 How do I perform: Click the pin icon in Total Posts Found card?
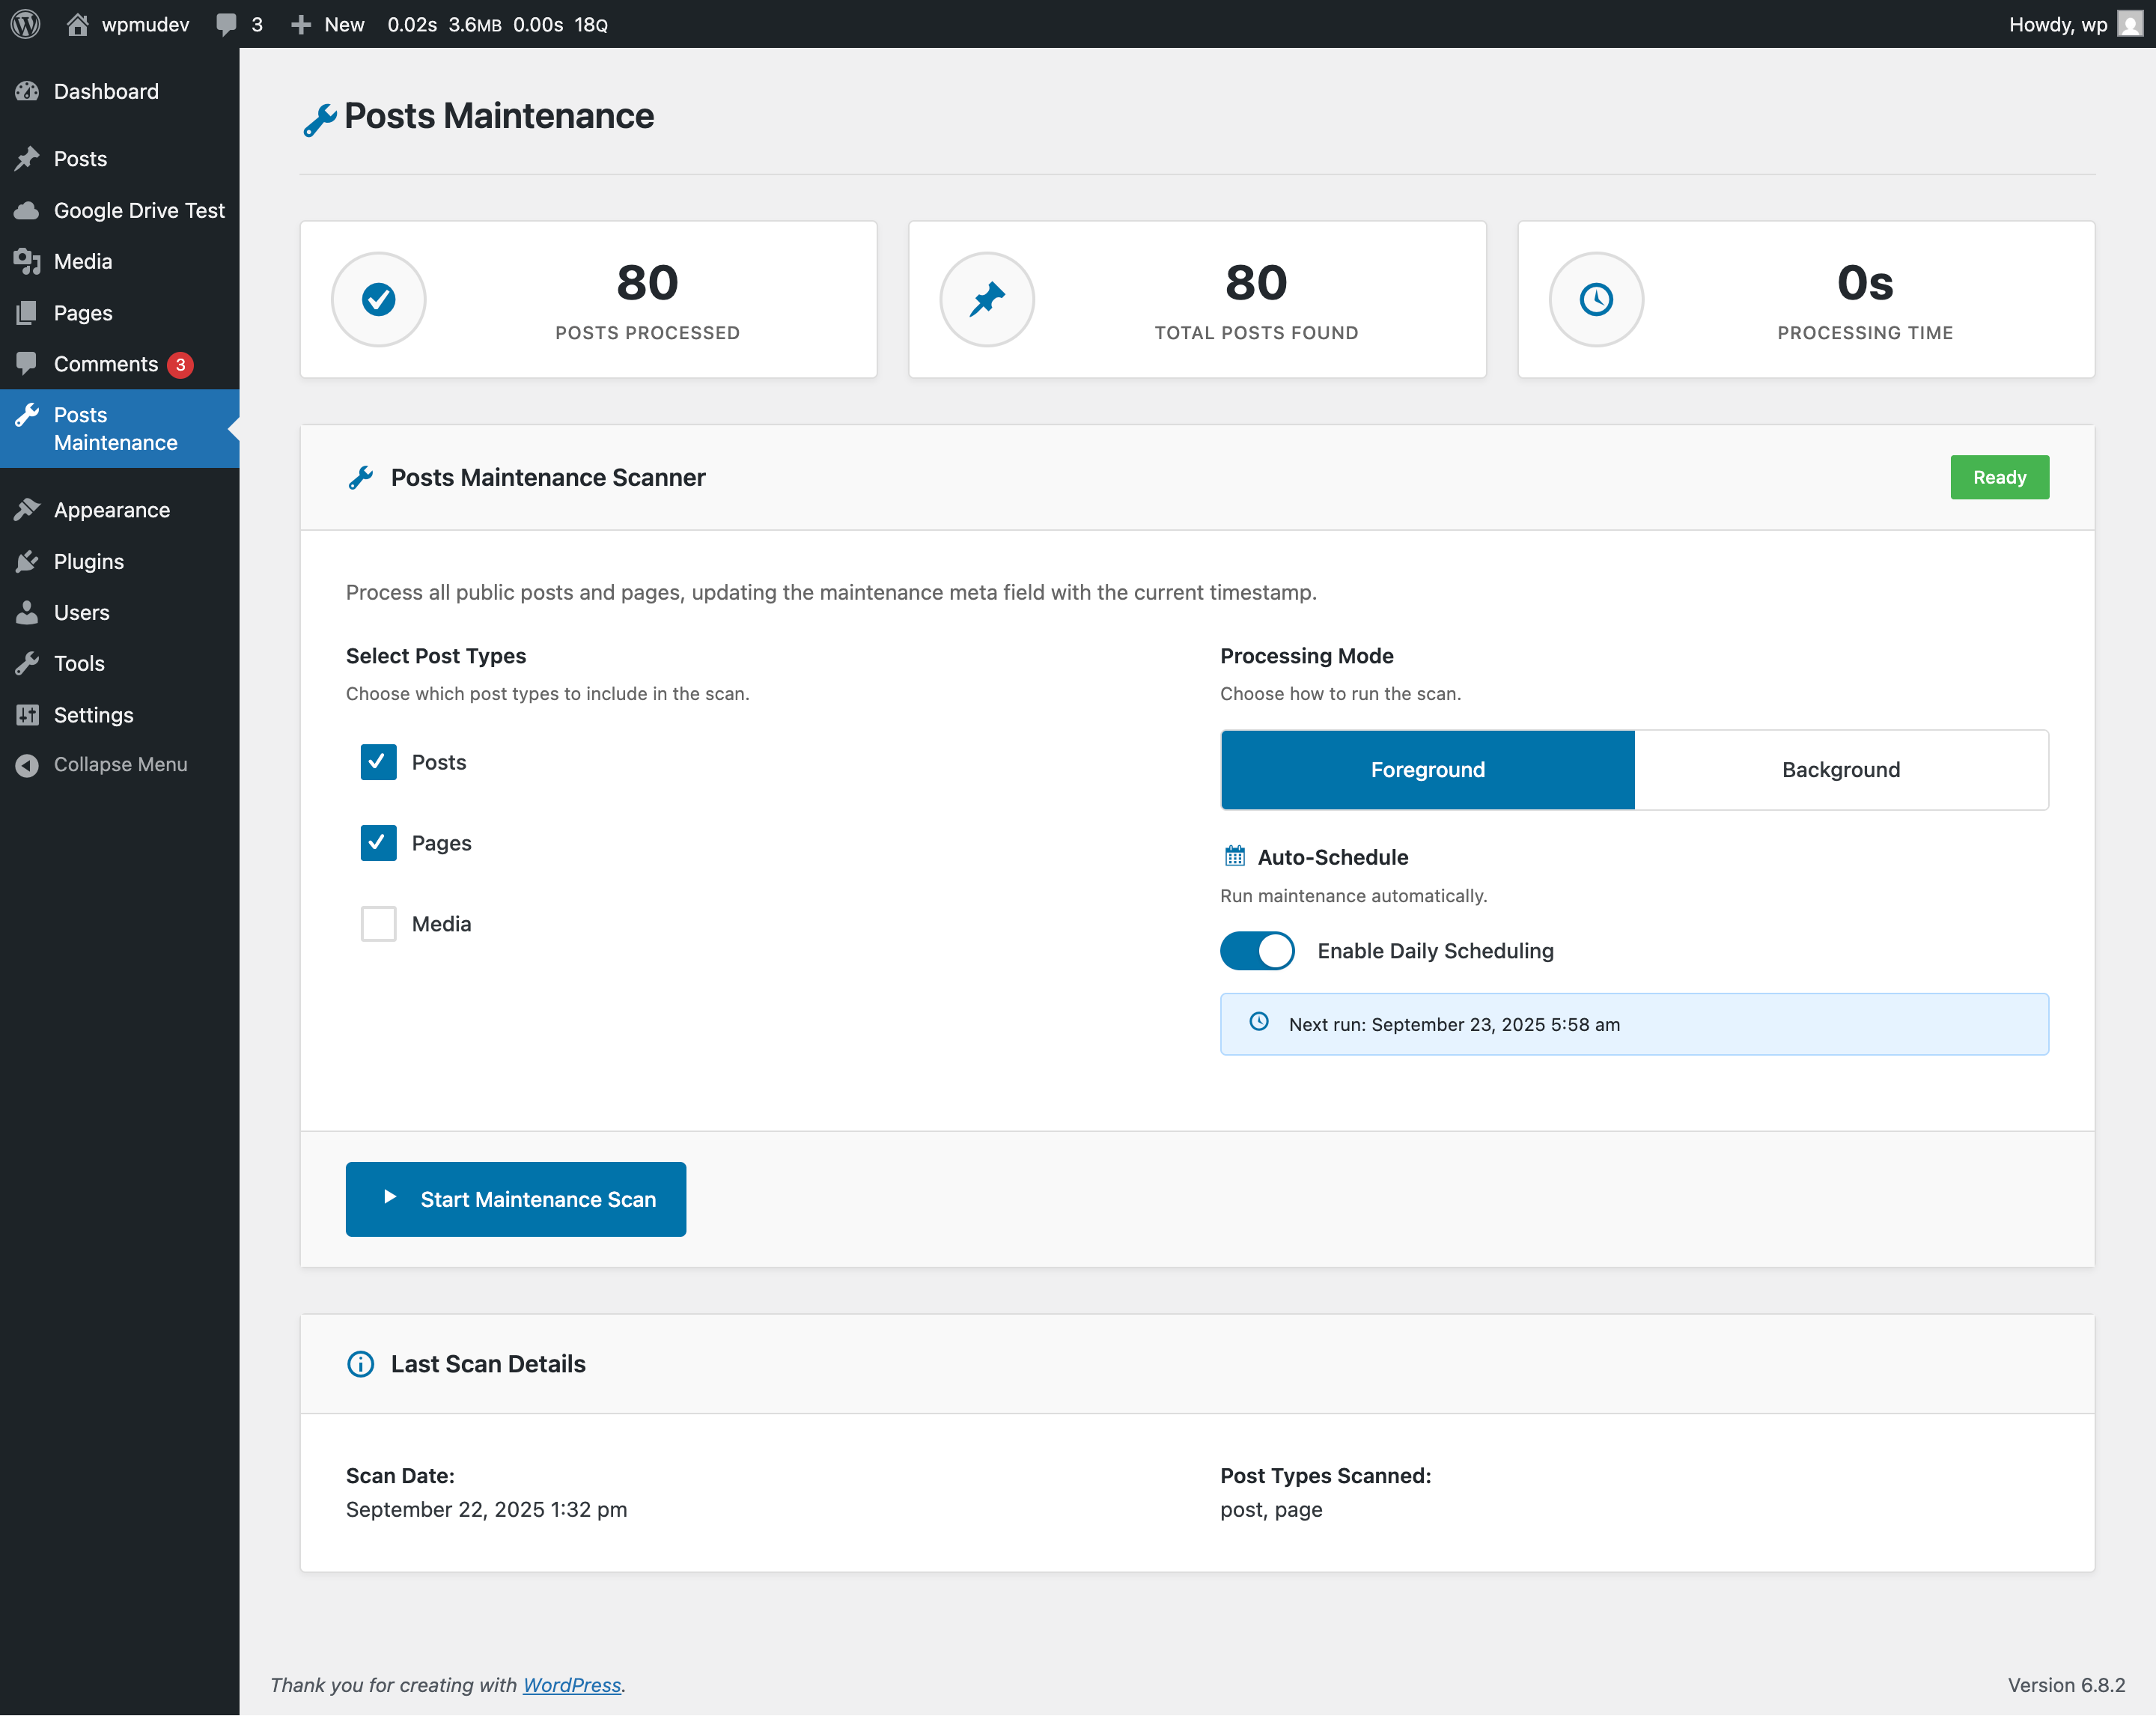(987, 299)
